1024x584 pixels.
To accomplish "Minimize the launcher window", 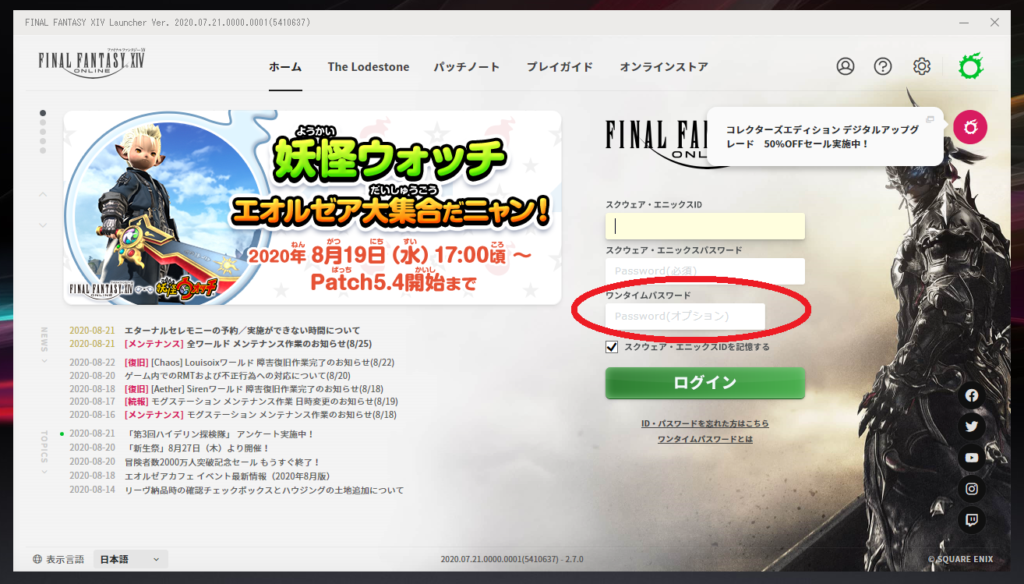I will (x=964, y=22).
